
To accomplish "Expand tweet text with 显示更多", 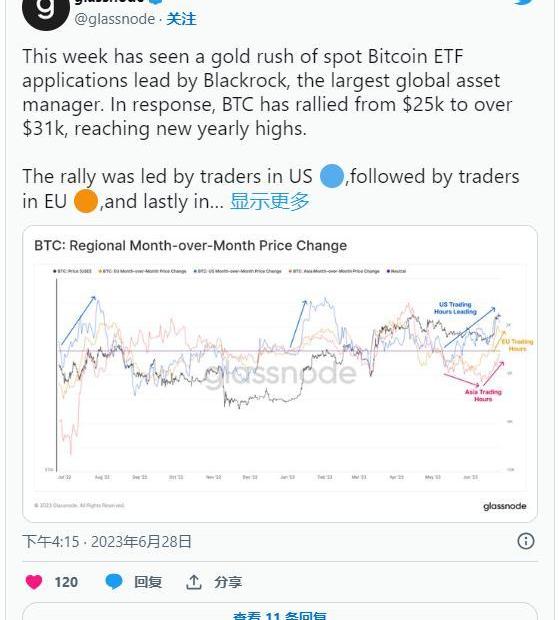I will 270,201.
